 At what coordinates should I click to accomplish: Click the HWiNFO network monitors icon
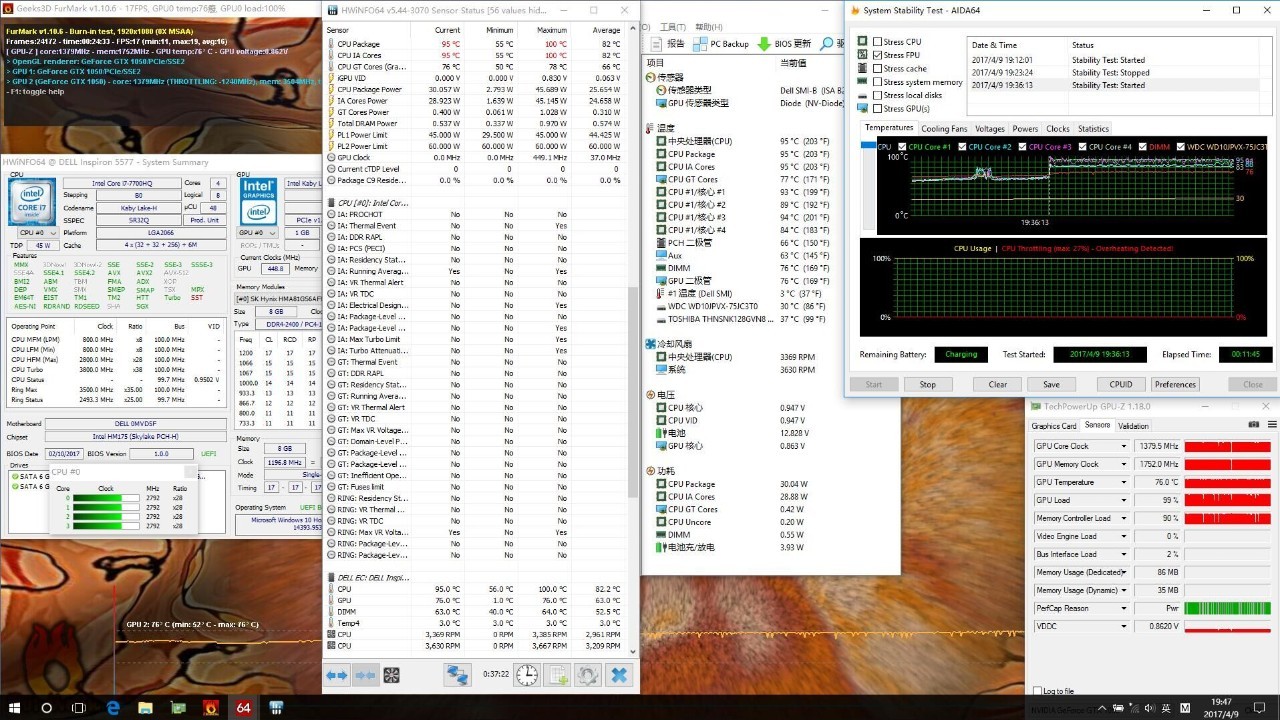coord(457,675)
